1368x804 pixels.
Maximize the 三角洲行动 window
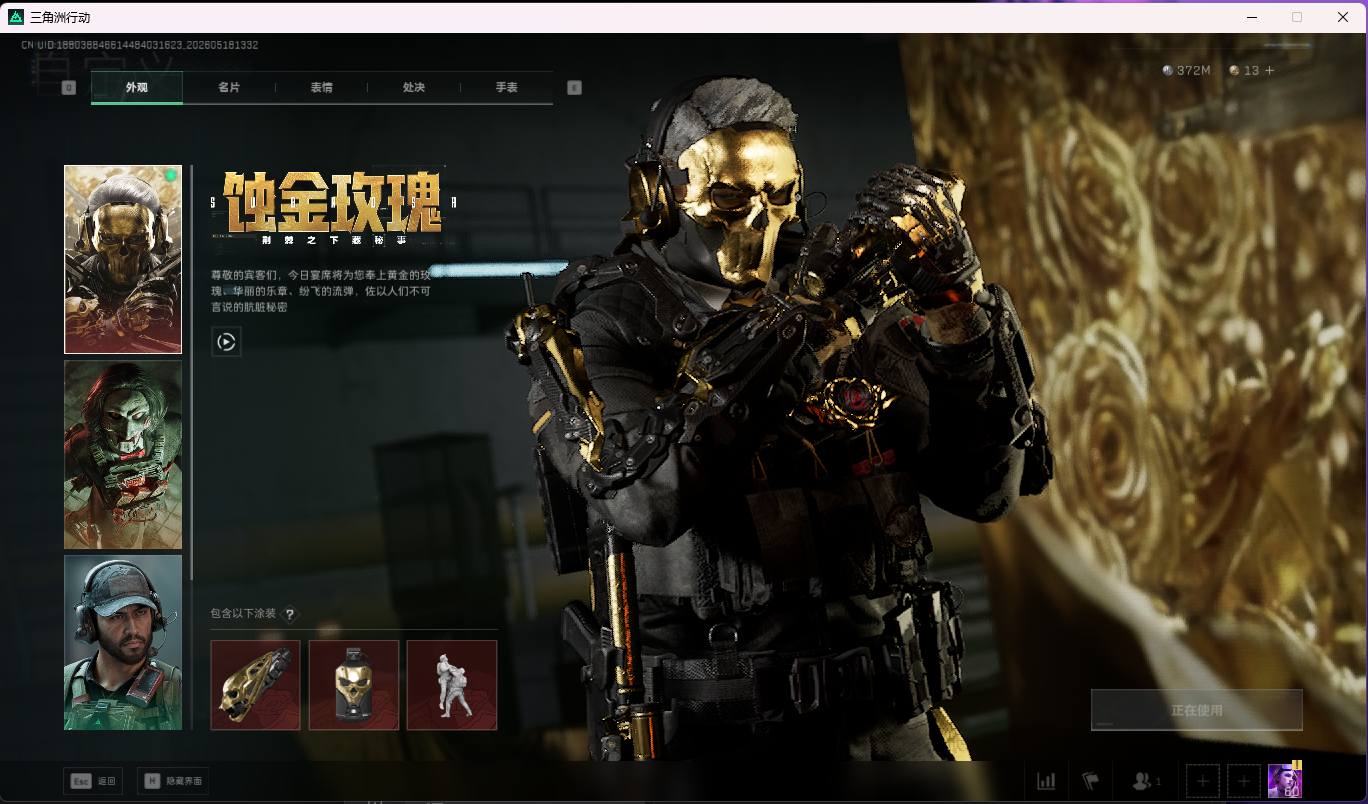point(1297,17)
